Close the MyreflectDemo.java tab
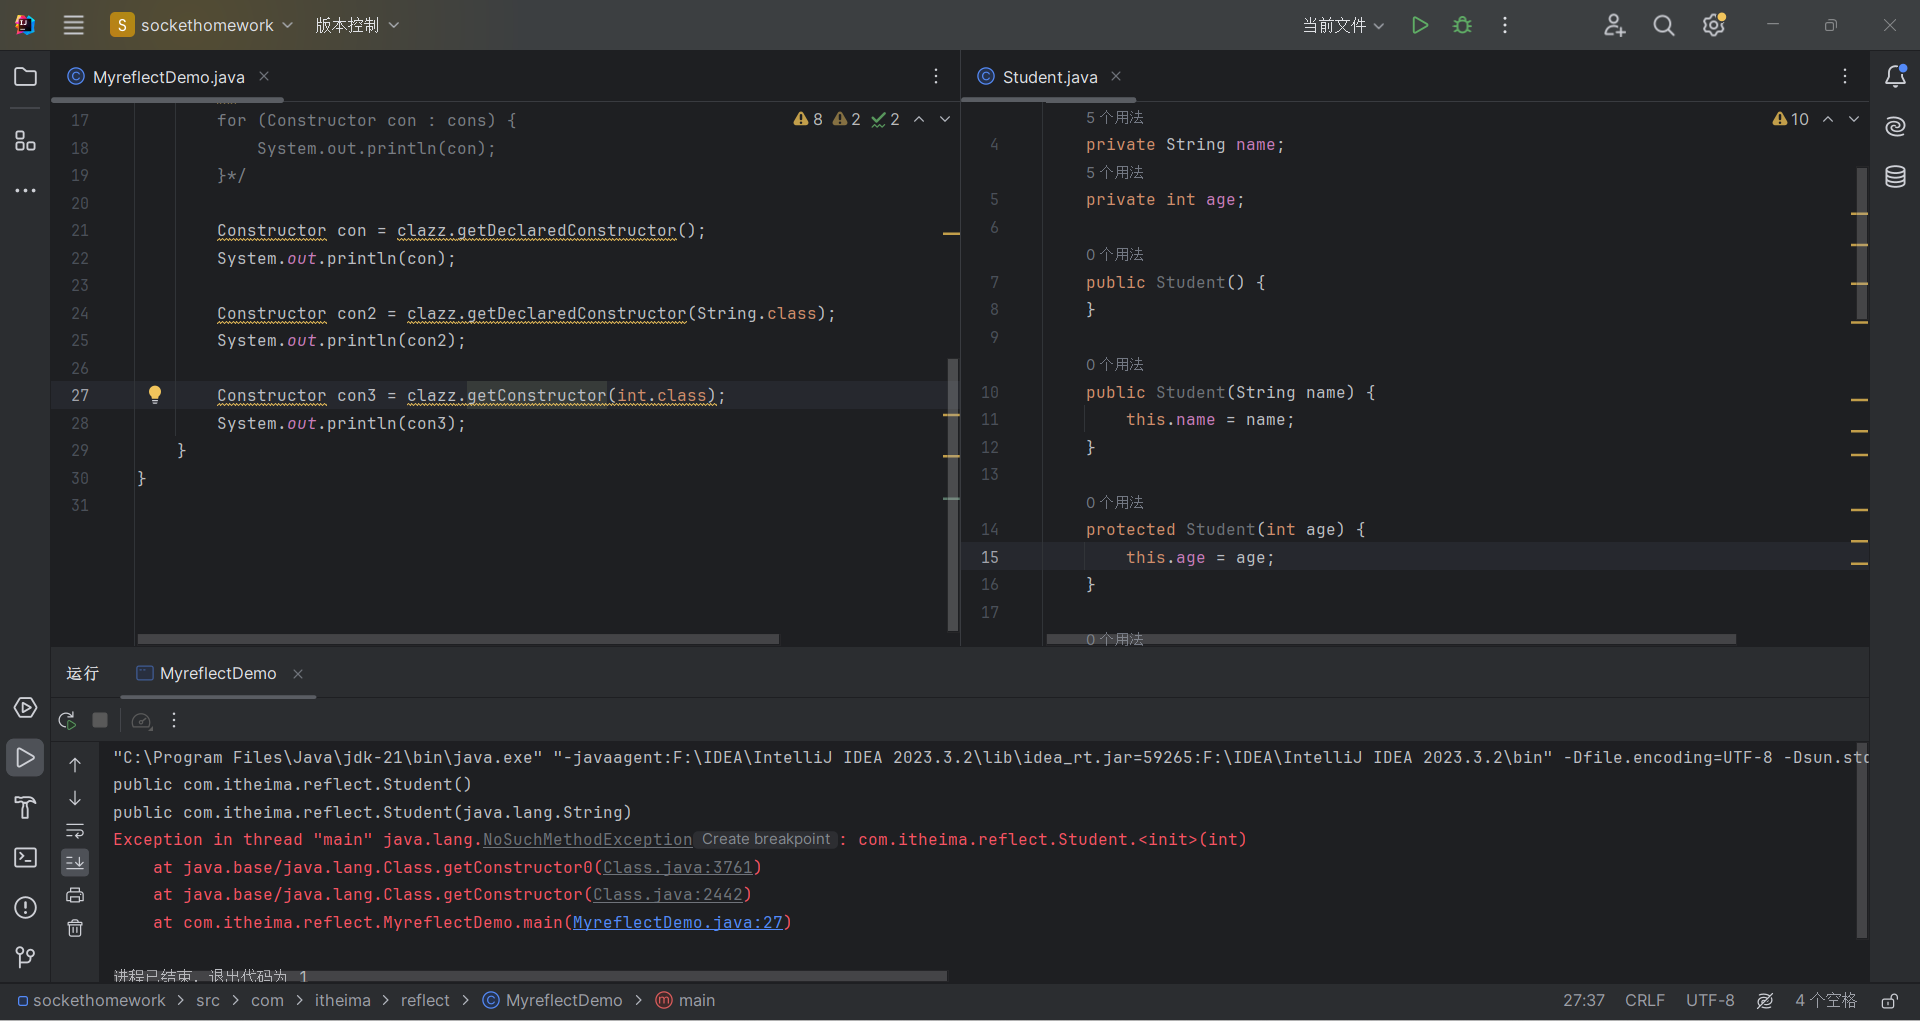This screenshot has width=1920, height=1021. tap(264, 76)
